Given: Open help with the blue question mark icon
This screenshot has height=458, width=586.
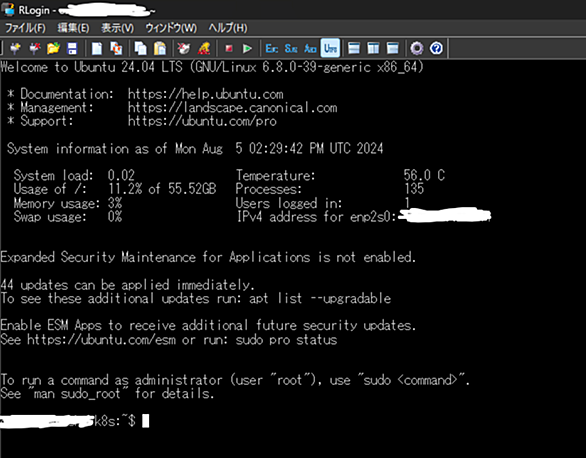Looking at the screenshot, I should (x=436, y=48).
